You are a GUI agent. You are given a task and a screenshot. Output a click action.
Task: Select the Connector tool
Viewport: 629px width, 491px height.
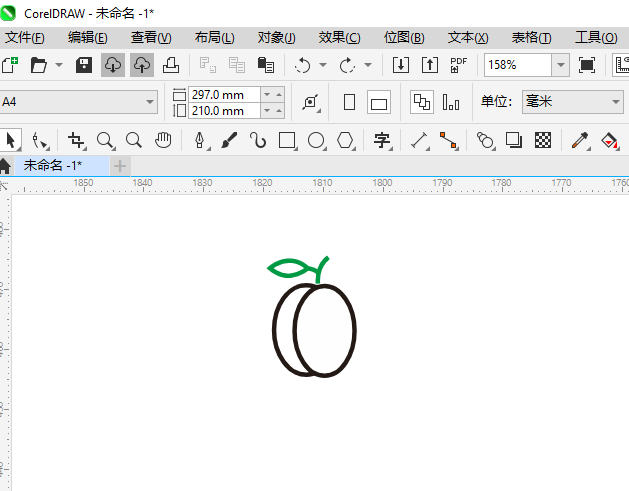[448, 140]
